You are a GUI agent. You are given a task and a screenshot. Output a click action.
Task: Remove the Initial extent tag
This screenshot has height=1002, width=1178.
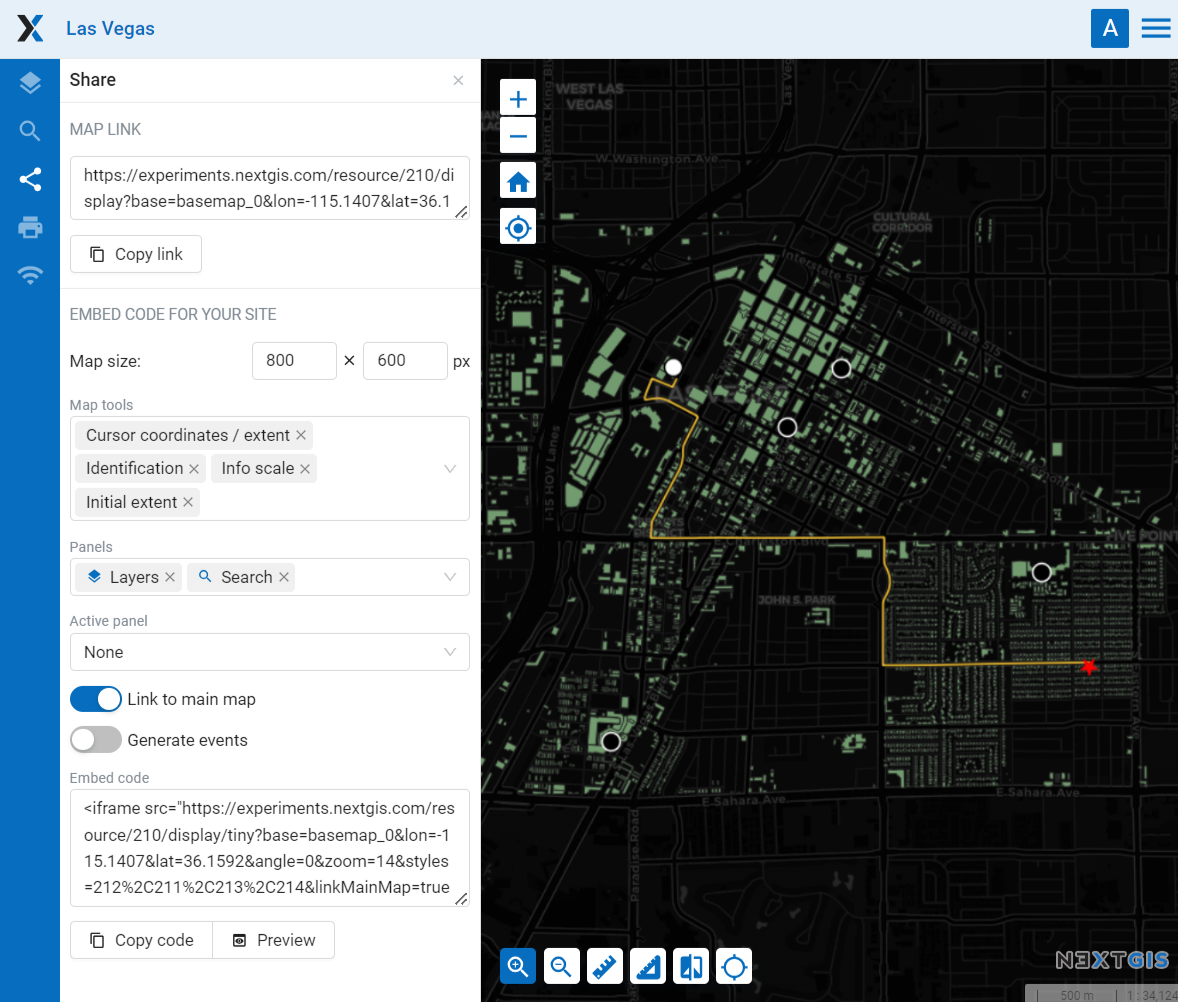188,502
